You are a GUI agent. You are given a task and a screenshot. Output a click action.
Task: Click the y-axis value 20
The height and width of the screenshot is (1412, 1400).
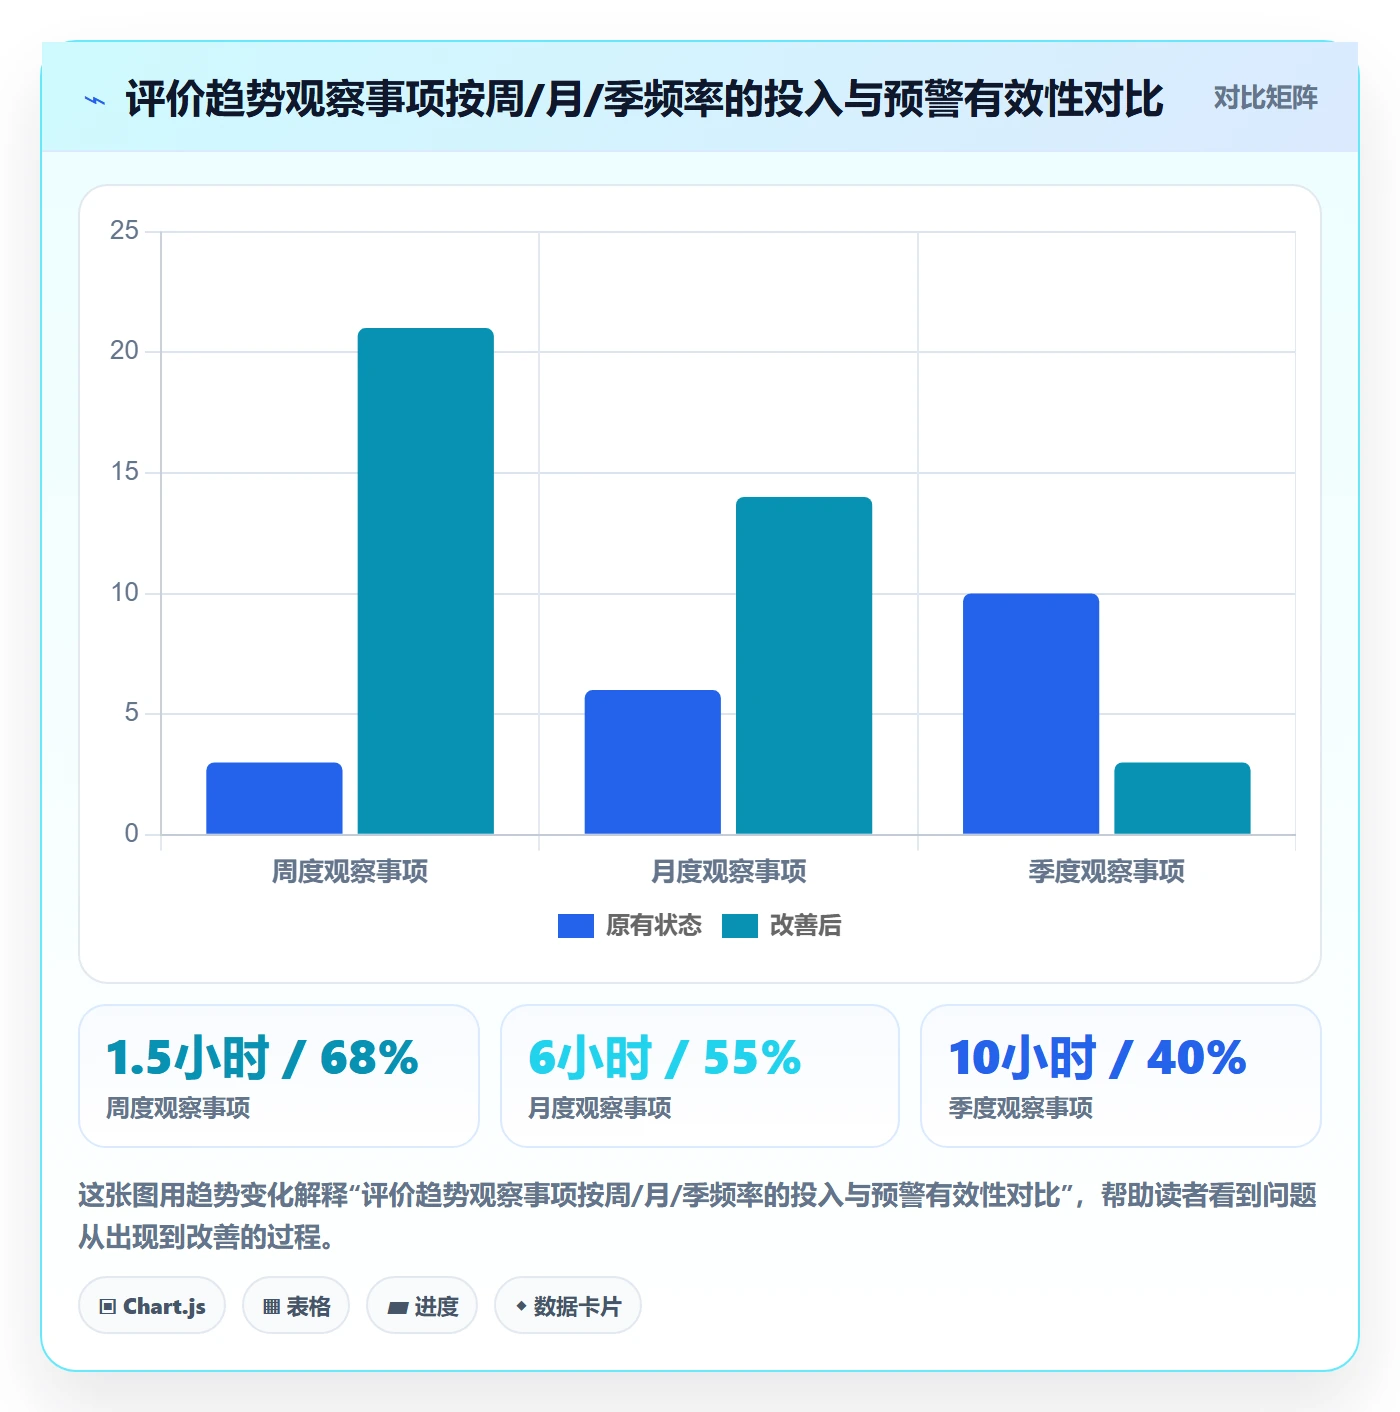point(124,351)
